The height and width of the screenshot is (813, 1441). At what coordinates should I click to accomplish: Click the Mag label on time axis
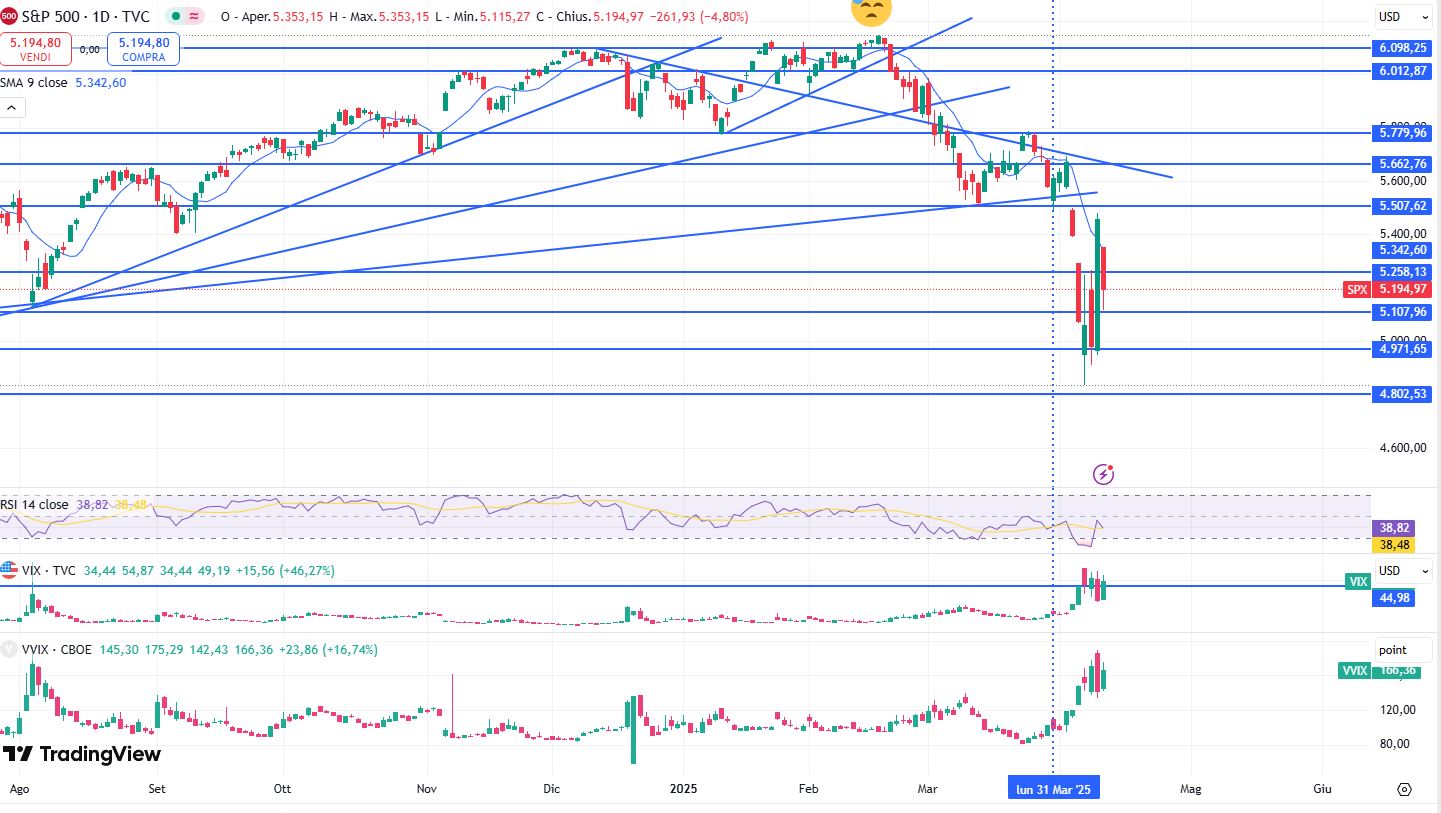click(1190, 789)
